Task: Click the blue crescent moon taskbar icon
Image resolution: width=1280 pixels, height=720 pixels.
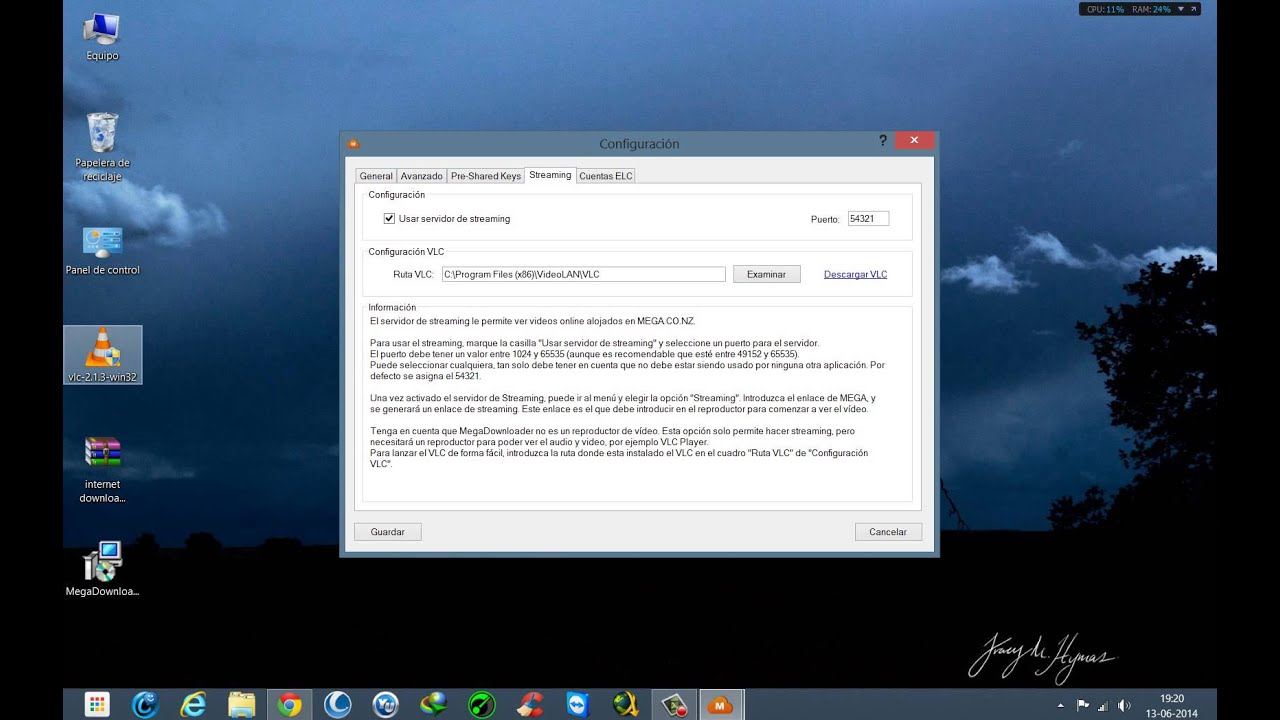Action: click(x=338, y=704)
